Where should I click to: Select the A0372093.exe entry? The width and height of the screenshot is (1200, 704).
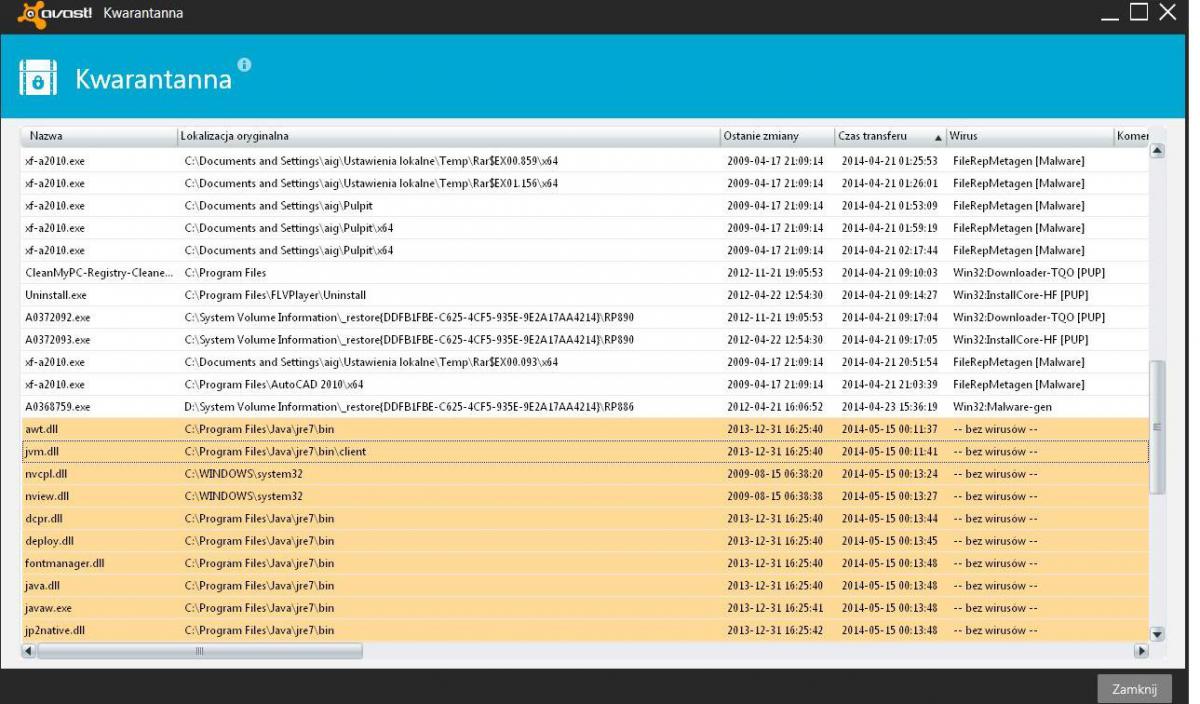[x=585, y=340]
